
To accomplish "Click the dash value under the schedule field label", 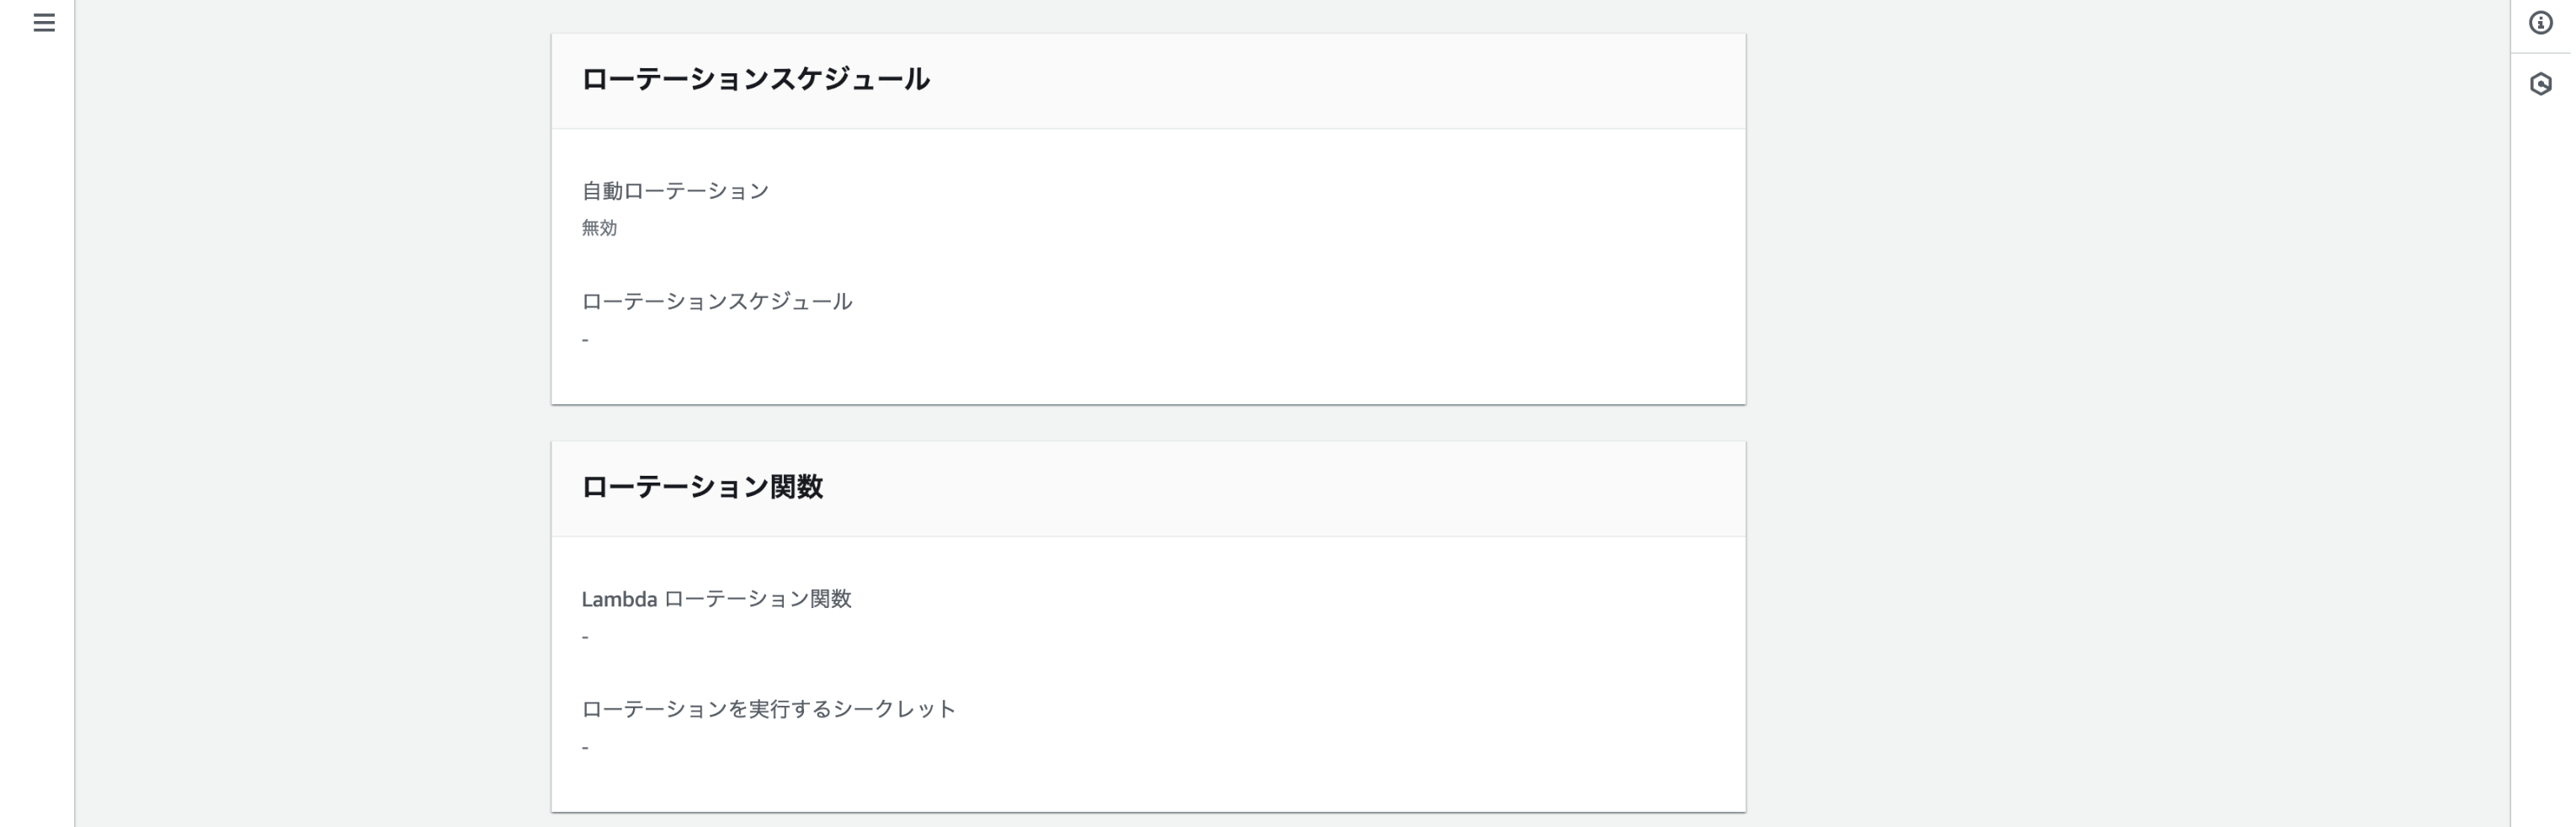I will 585,340.
